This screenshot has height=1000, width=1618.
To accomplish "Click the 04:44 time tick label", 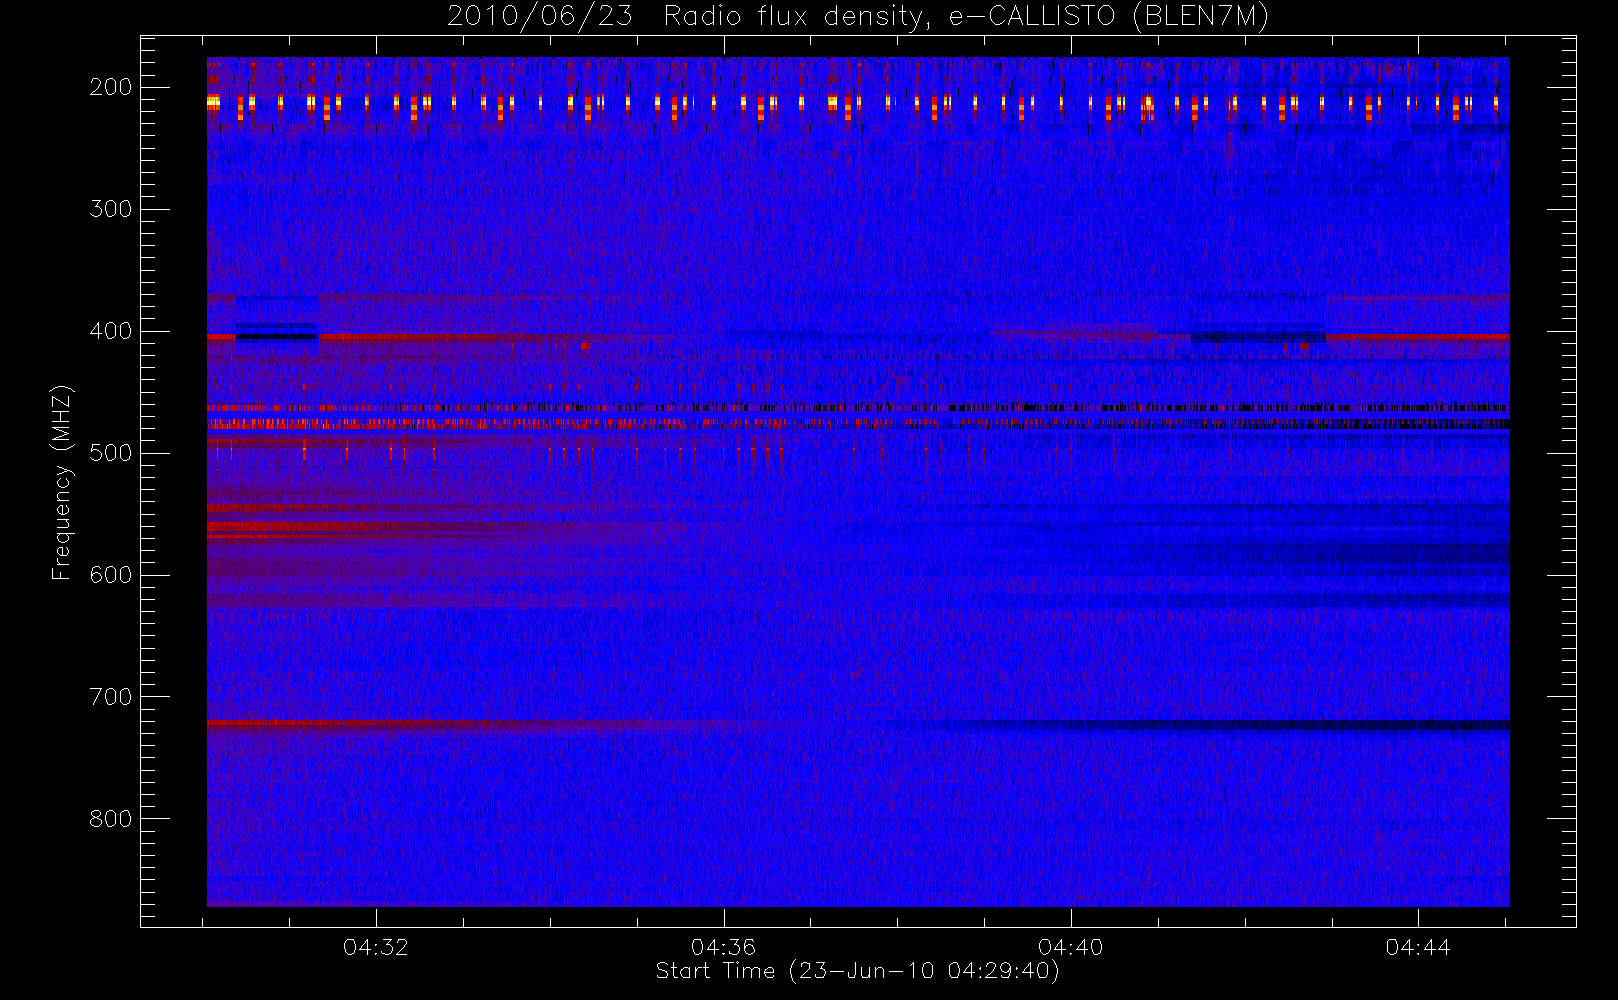I will (x=1418, y=947).
